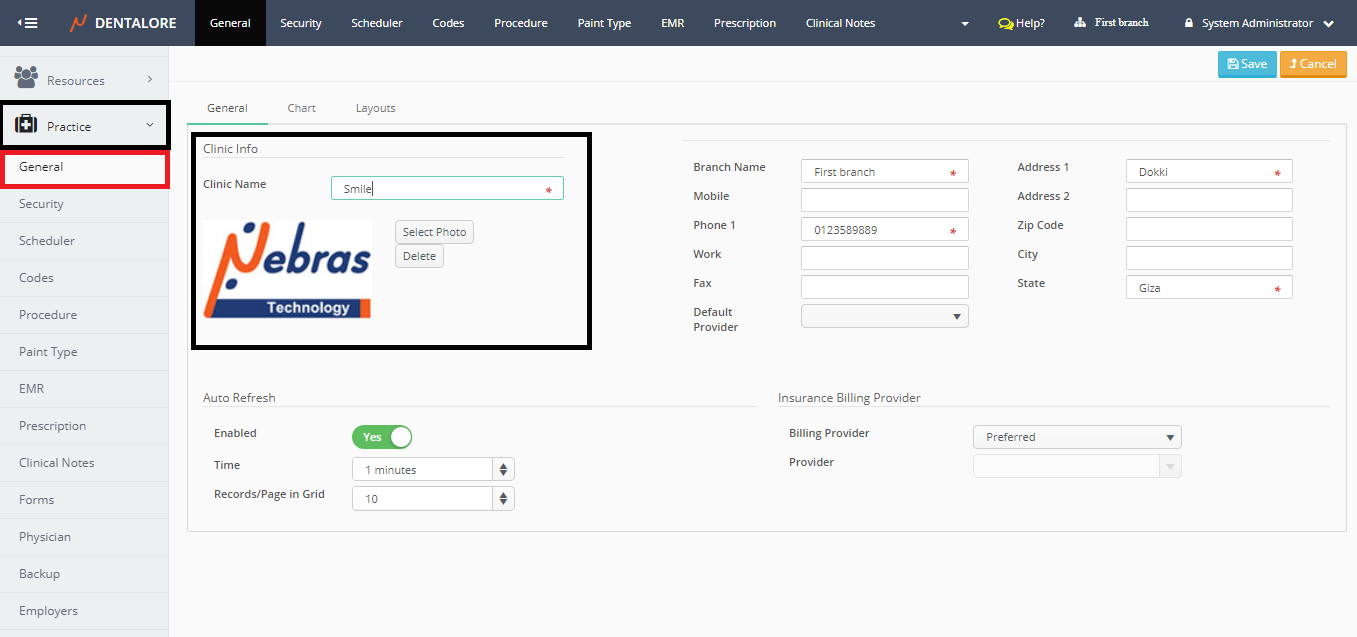Click the Nebras Technology logo image
This screenshot has height=637, width=1357.
pyautogui.click(x=287, y=269)
